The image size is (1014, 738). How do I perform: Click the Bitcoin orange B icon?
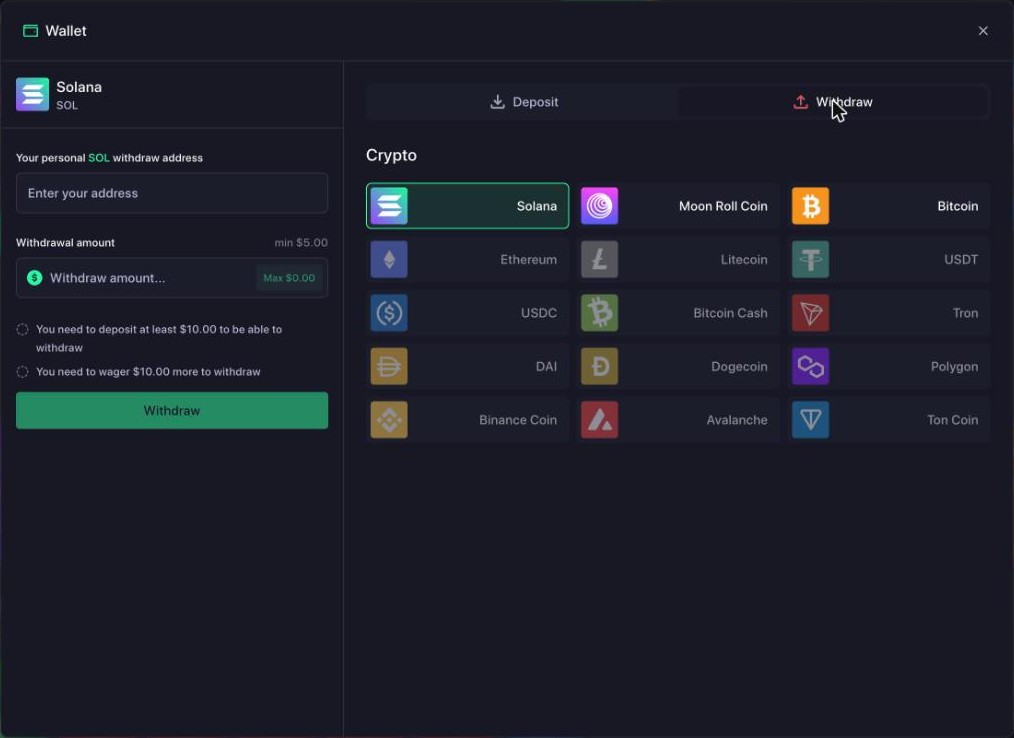pyautogui.click(x=810, y=206)
